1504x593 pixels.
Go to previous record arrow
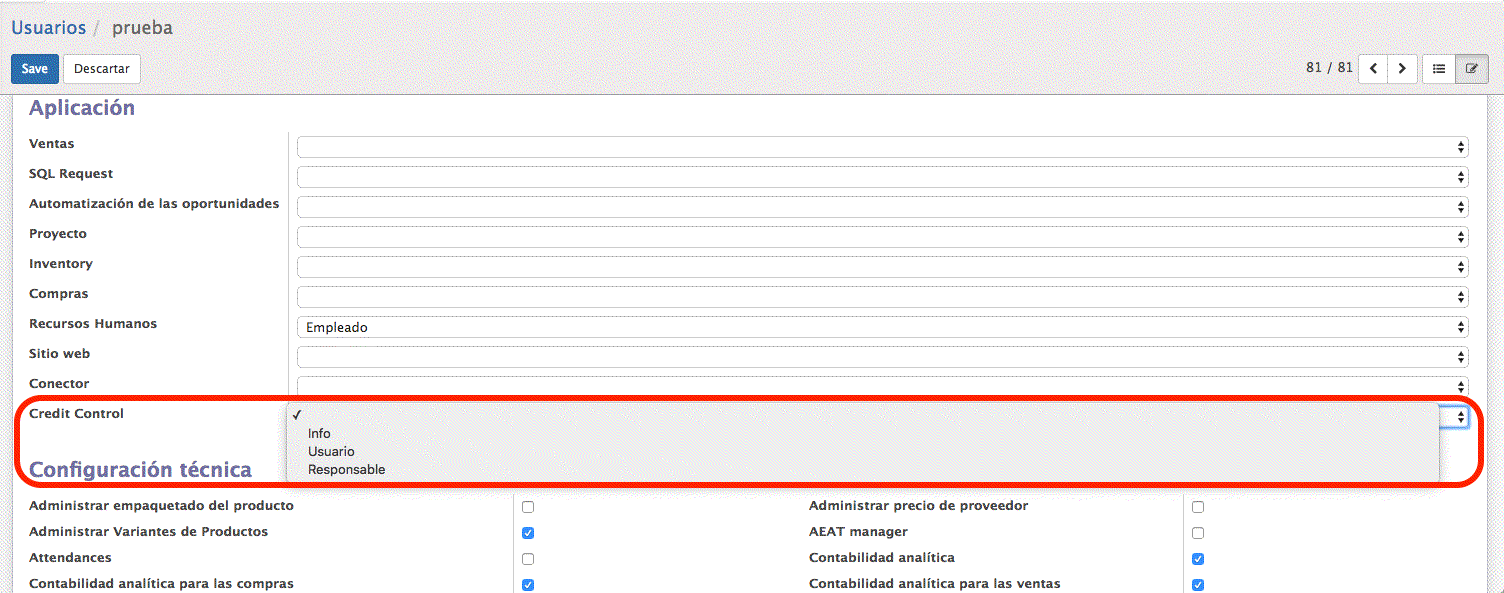pos(1373,69)
